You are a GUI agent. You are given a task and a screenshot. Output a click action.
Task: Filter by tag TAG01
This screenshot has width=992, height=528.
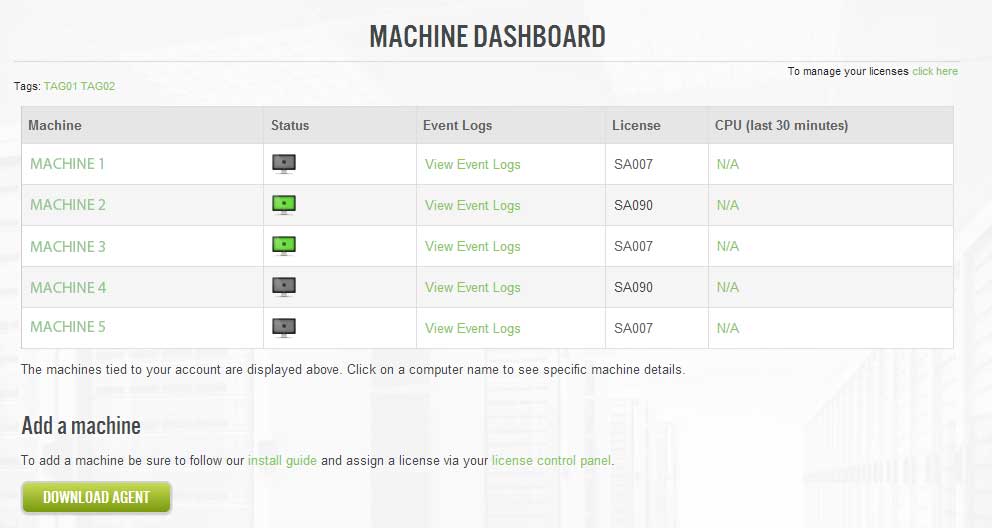61,86
